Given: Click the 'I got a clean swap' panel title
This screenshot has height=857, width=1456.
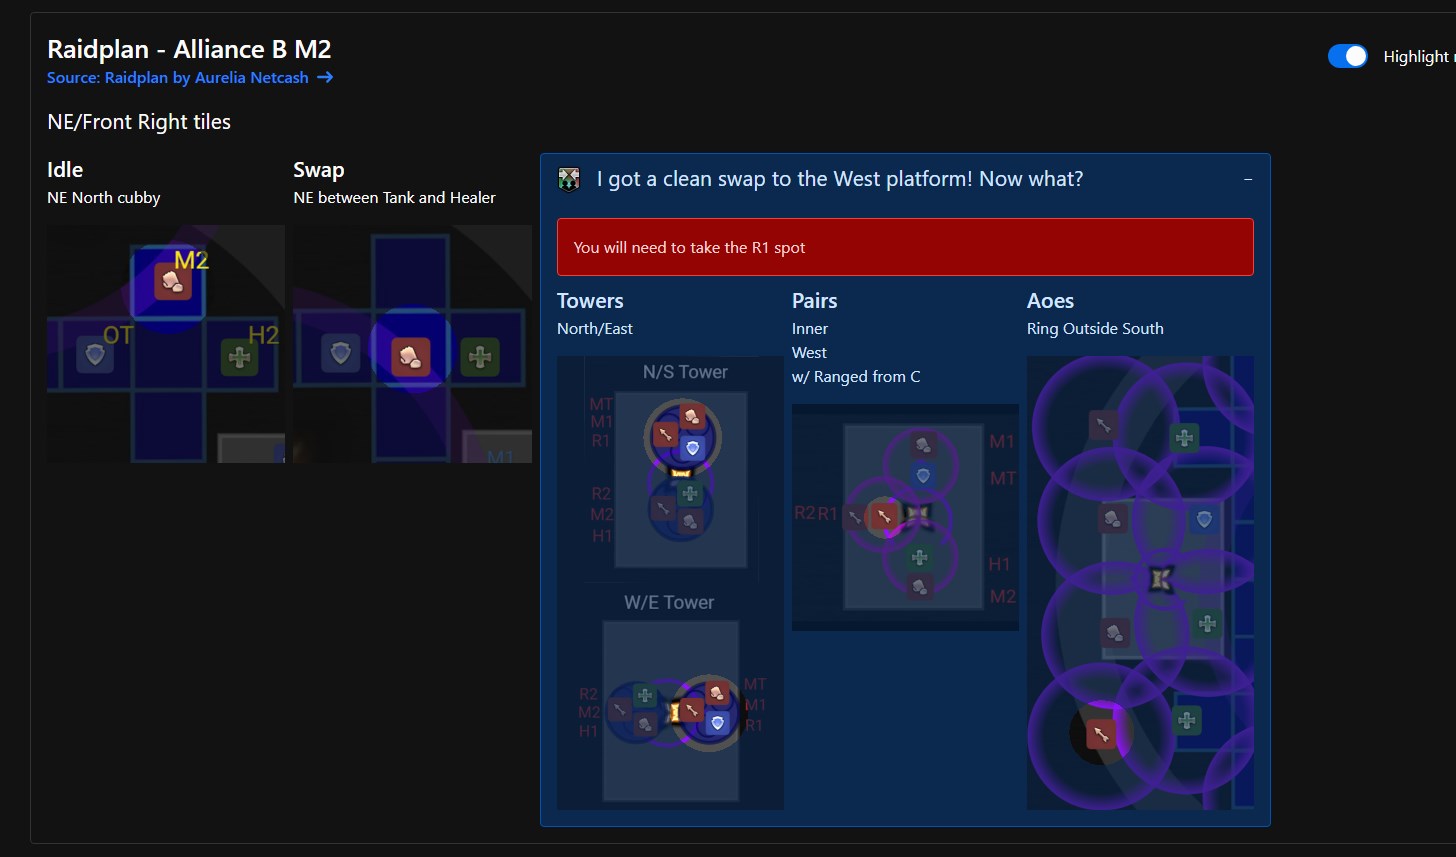Looking at the screenshot, I should [x=840, y=179].
